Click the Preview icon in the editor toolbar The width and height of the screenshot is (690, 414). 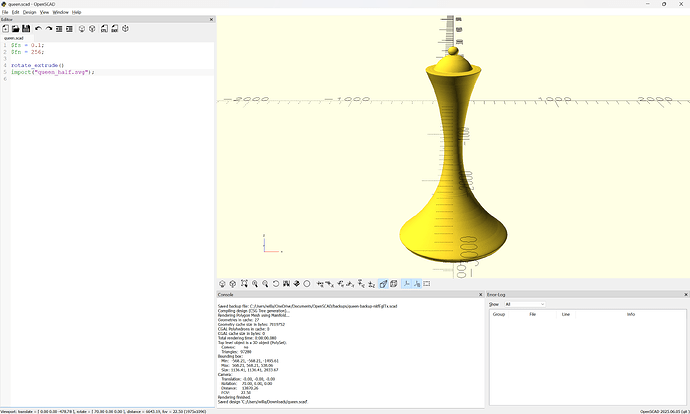[82, 29]
